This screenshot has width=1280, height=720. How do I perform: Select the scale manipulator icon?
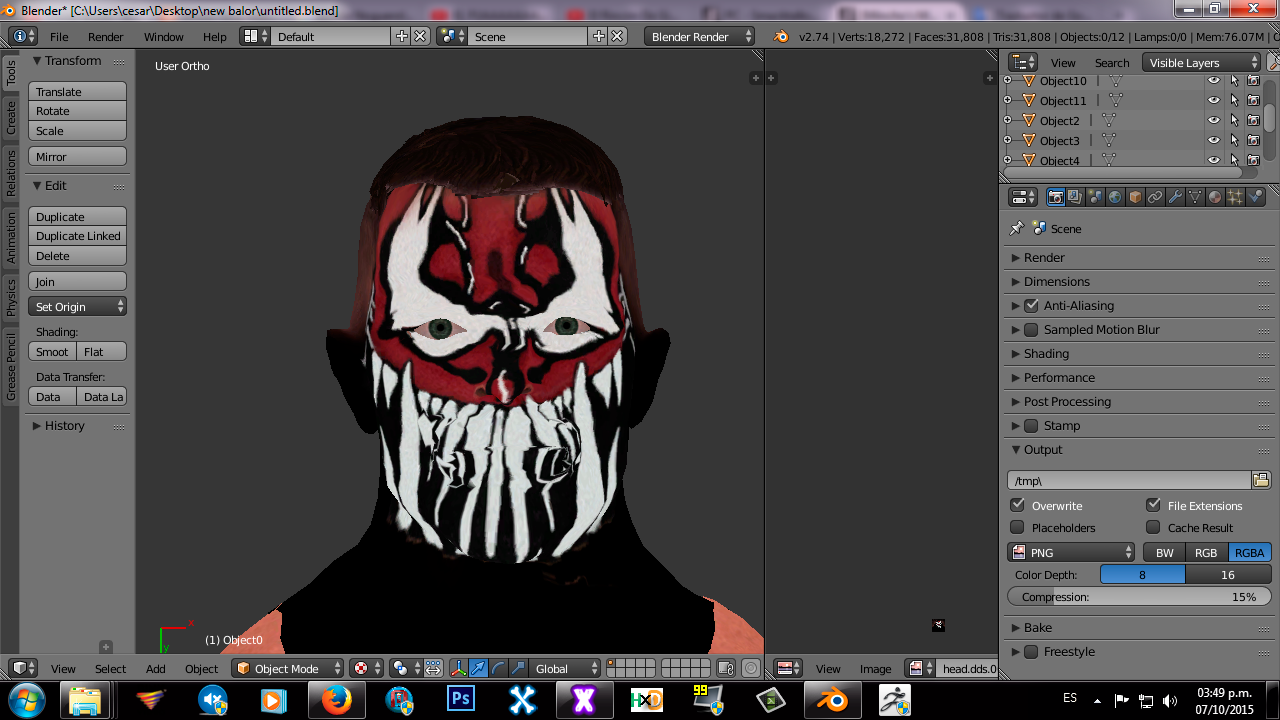pyautogui.click(x=518, y=668)
